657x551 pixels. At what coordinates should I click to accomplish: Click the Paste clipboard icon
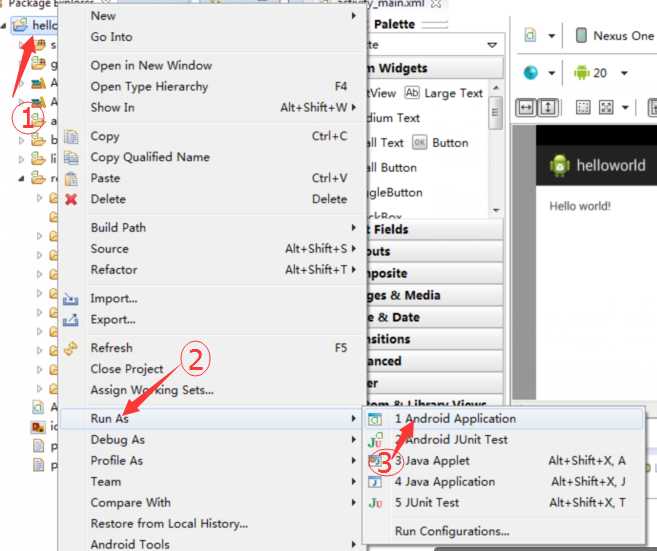(71, 179)
